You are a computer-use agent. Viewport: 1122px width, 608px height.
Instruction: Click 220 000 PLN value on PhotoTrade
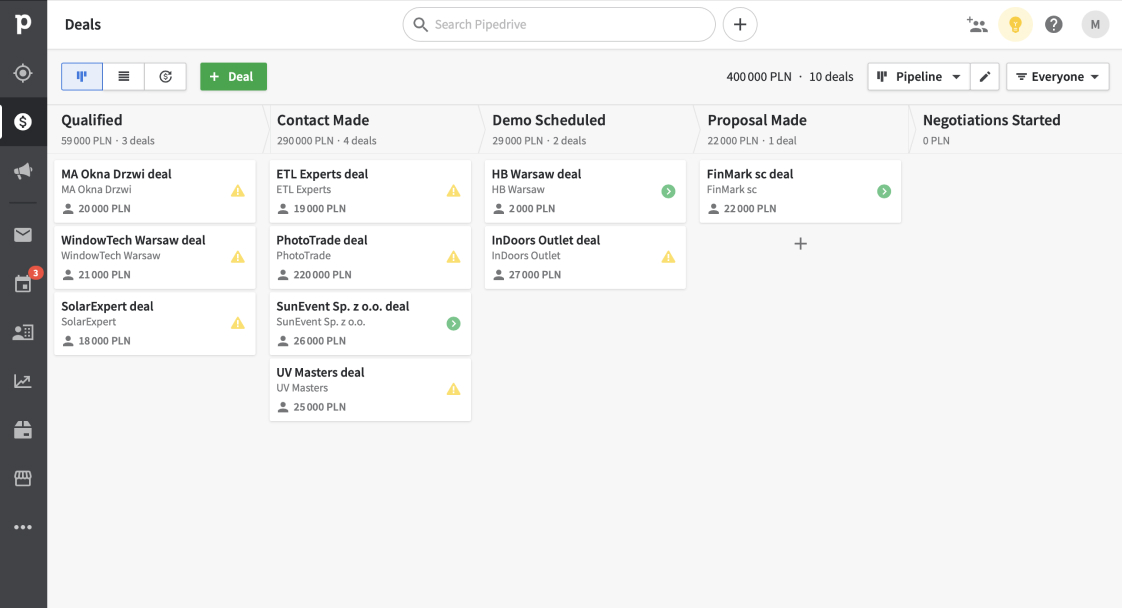point(322,275)
